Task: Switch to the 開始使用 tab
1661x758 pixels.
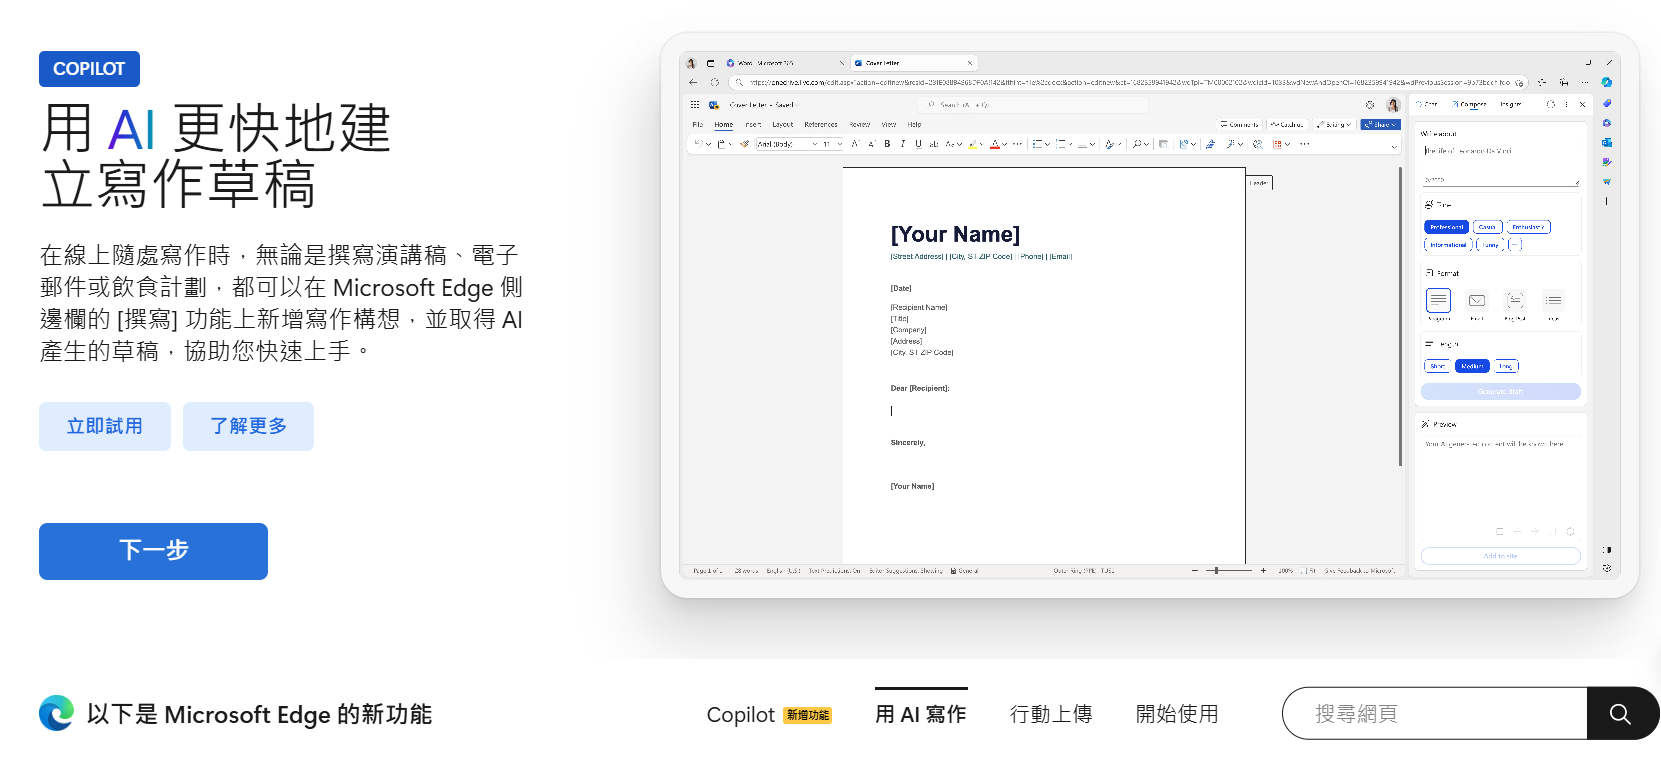Action: click(1177, 714)
